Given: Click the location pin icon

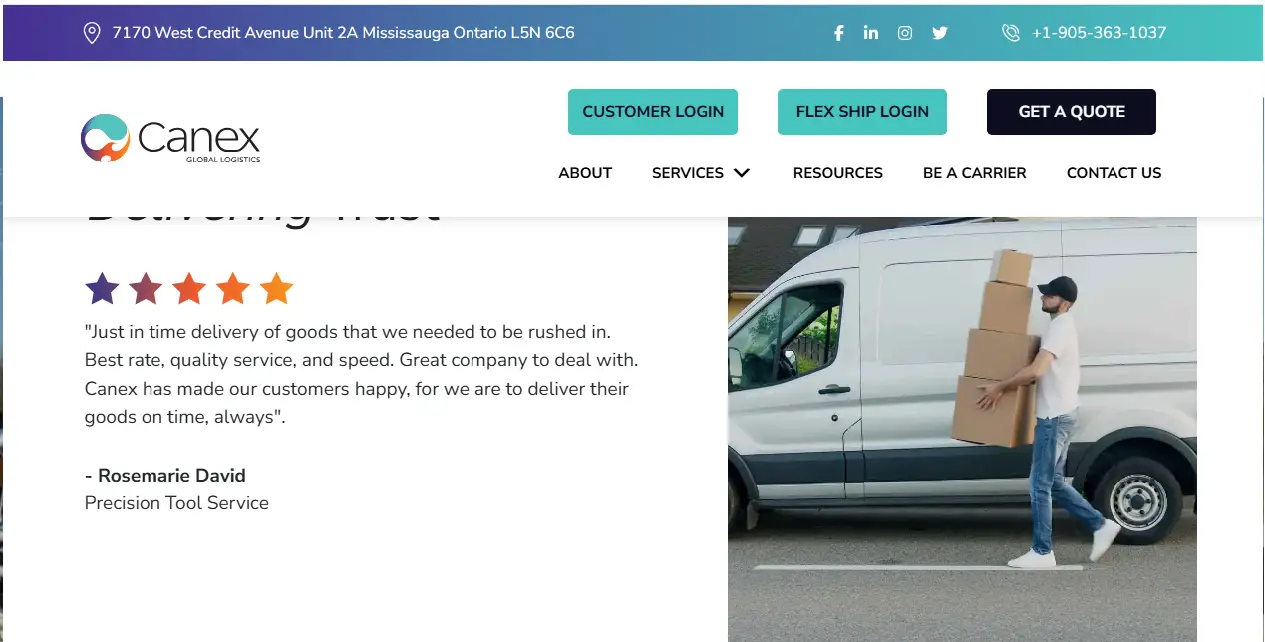Looking at the screenshot, I should pyautogui.click(x=91, y=33).
